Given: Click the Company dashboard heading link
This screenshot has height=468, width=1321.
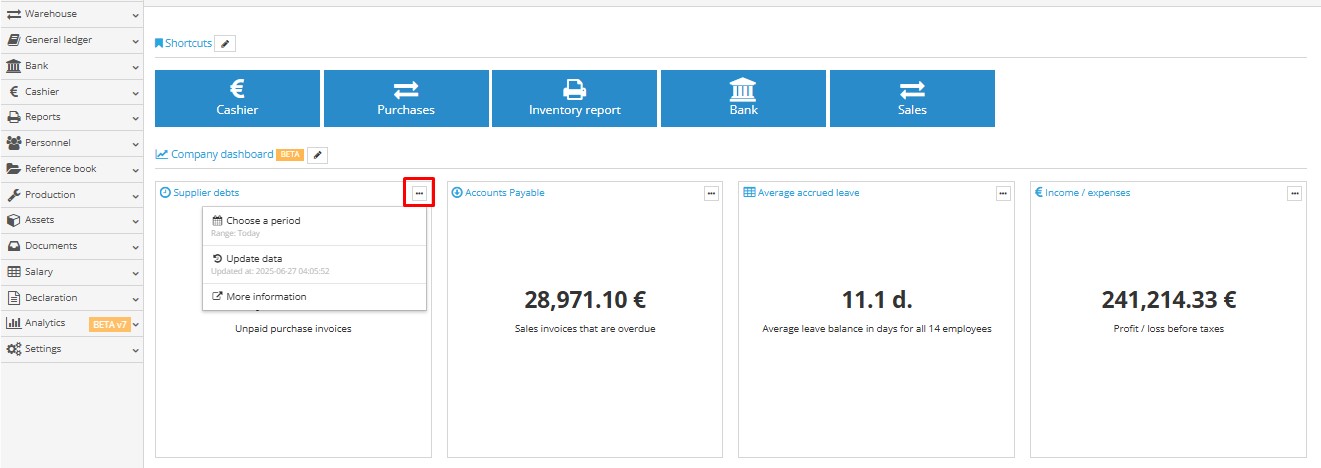Looking at the screenshot, I should pyautogui.click(x=221, y=155).
